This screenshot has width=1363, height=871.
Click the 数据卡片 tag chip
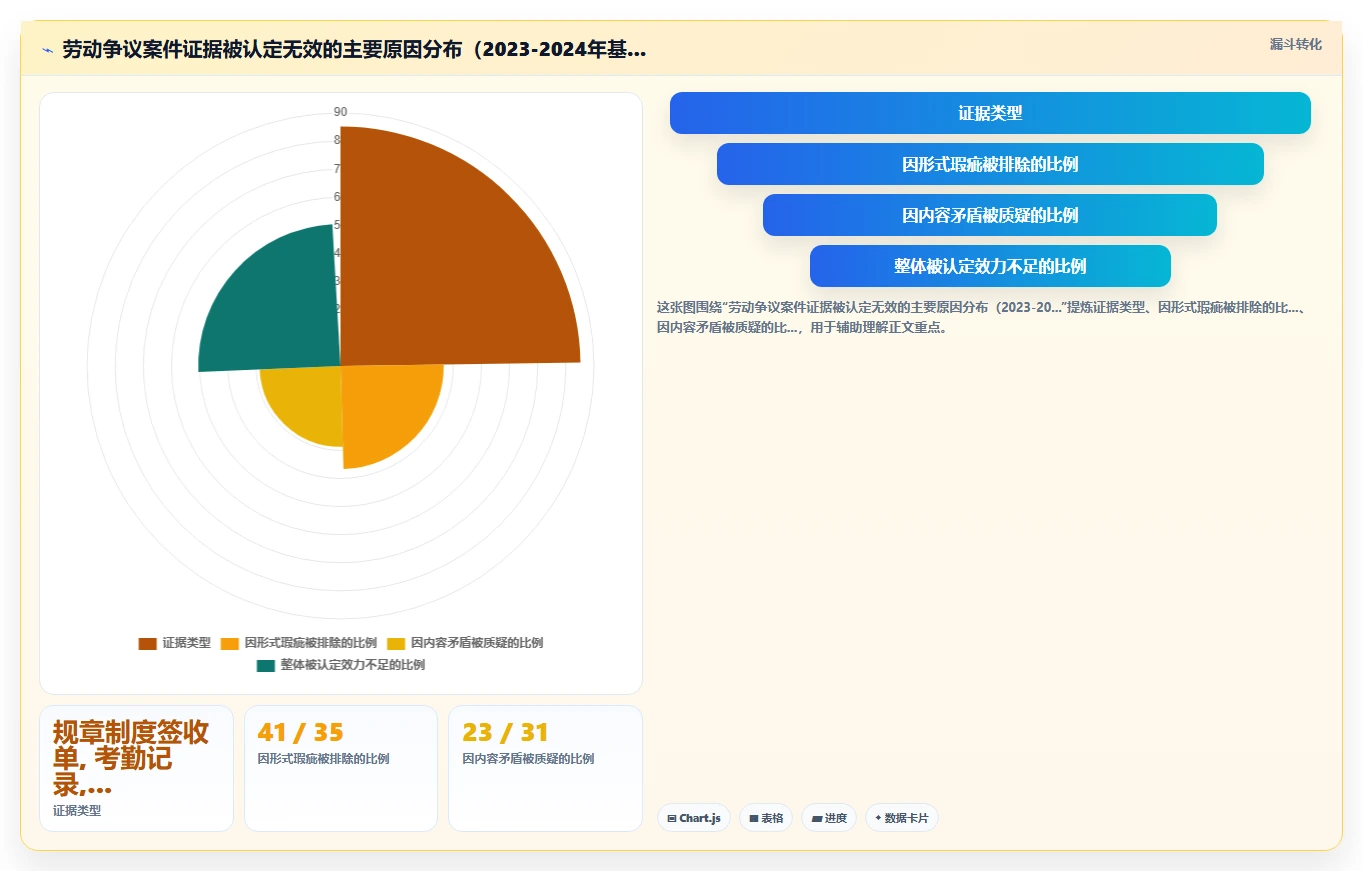point(902,818)
